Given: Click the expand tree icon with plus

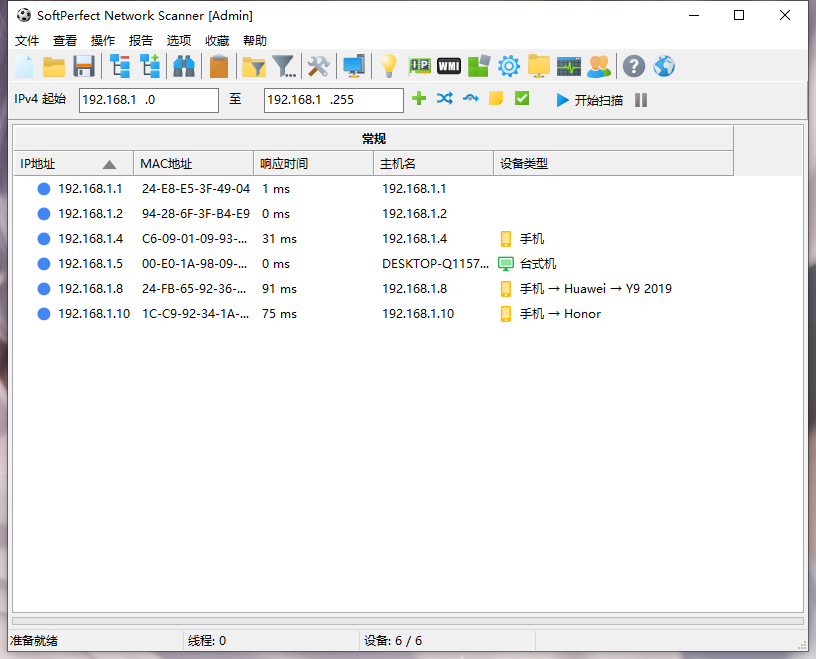Looking at the screenshot, I should [150, 66].
